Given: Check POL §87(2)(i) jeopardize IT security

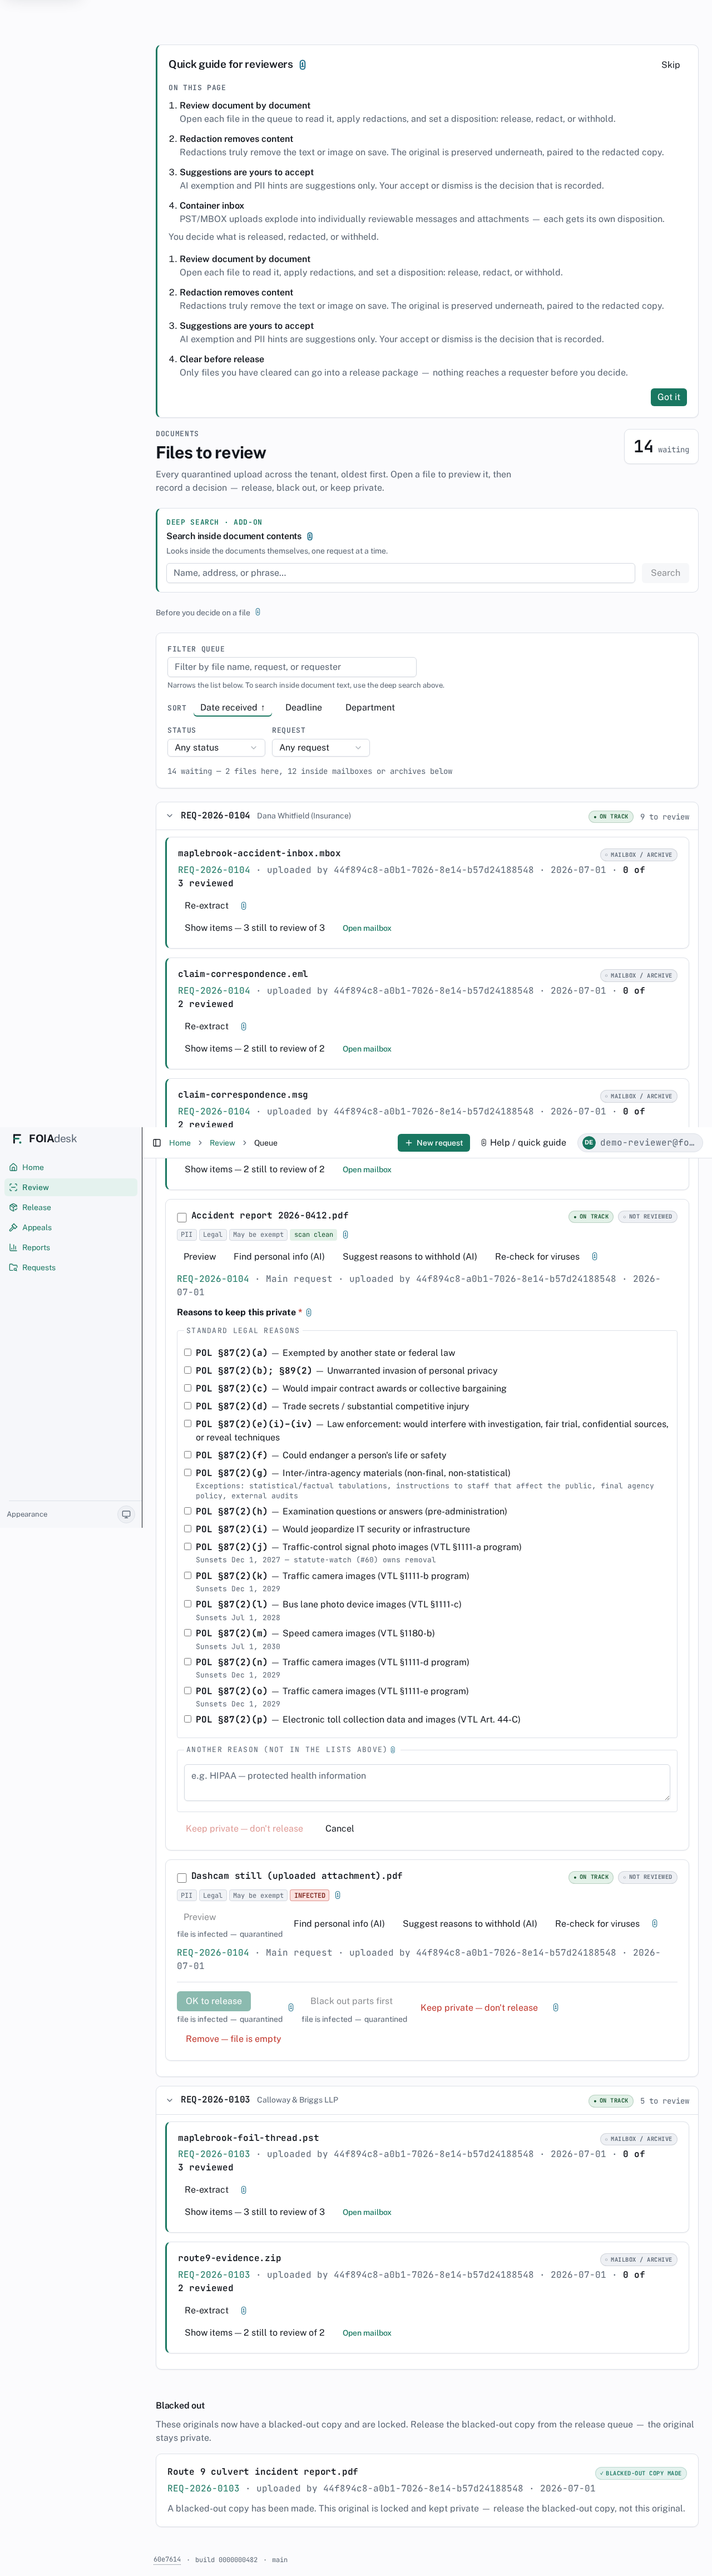Looking at the screenshot, I should [188, 1529].
